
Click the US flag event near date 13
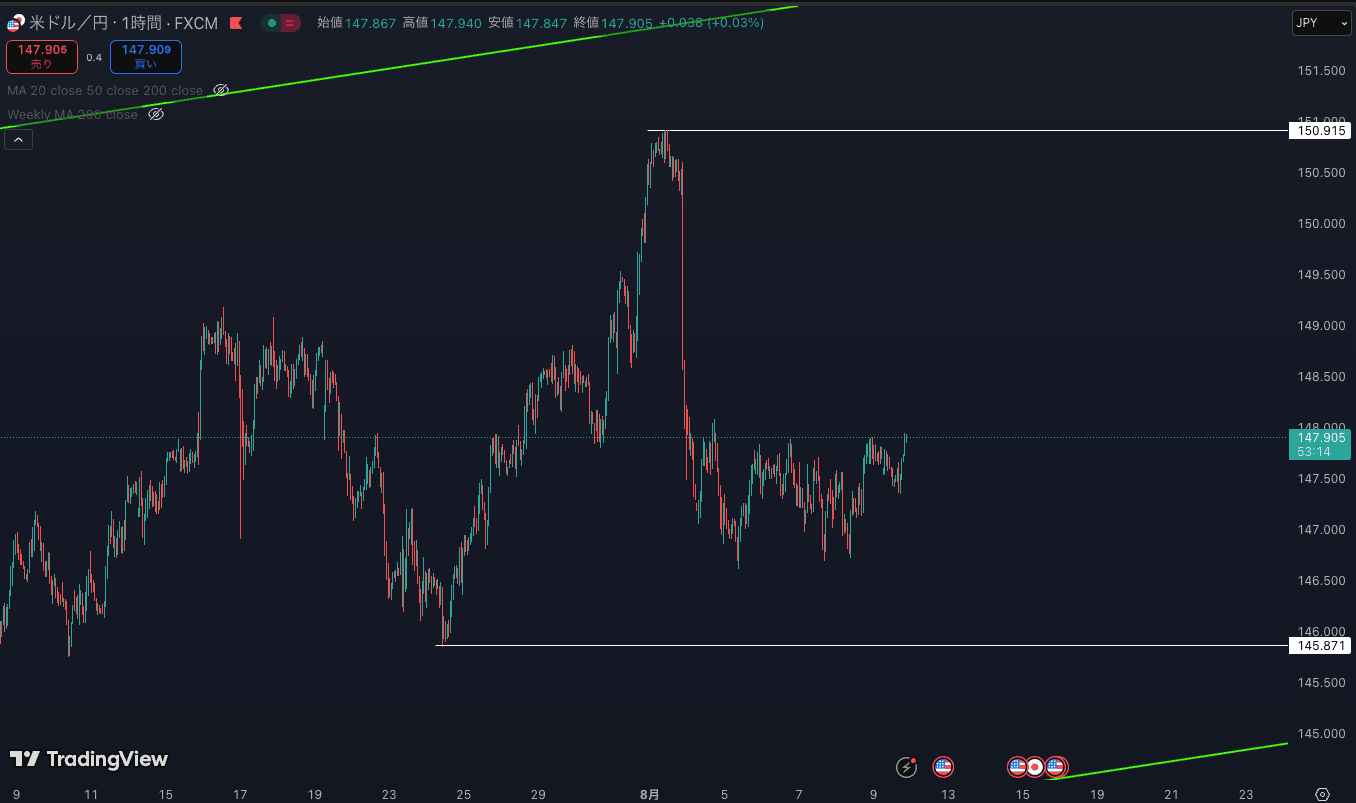click(x=942, y=767)
